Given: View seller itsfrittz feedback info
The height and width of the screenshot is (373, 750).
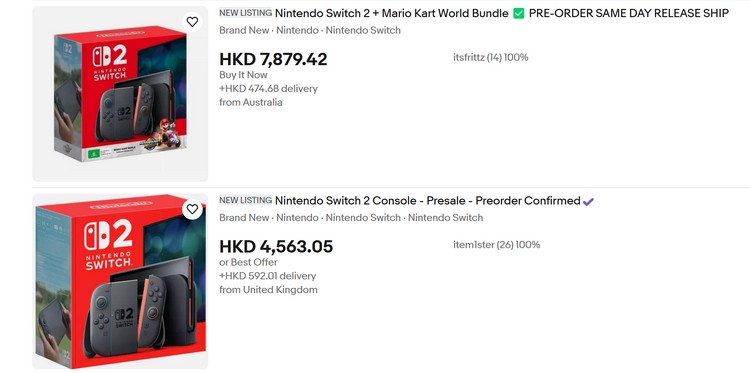Looking at the screenshot, I should 491,57.
